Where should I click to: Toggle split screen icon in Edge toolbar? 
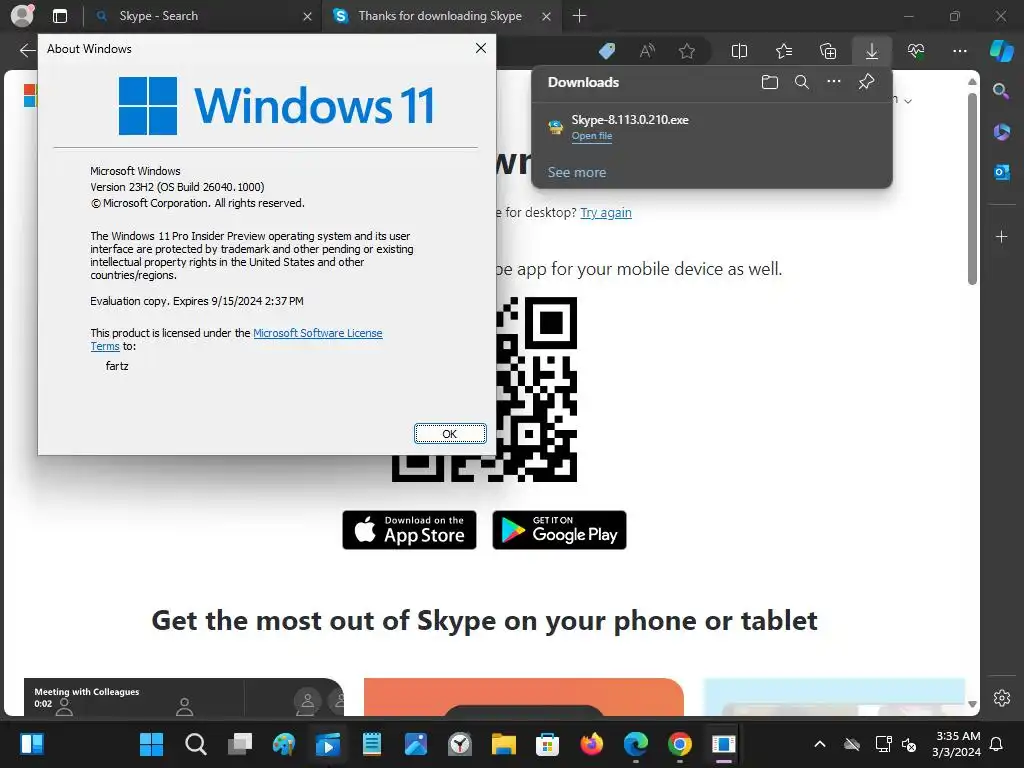739,51
